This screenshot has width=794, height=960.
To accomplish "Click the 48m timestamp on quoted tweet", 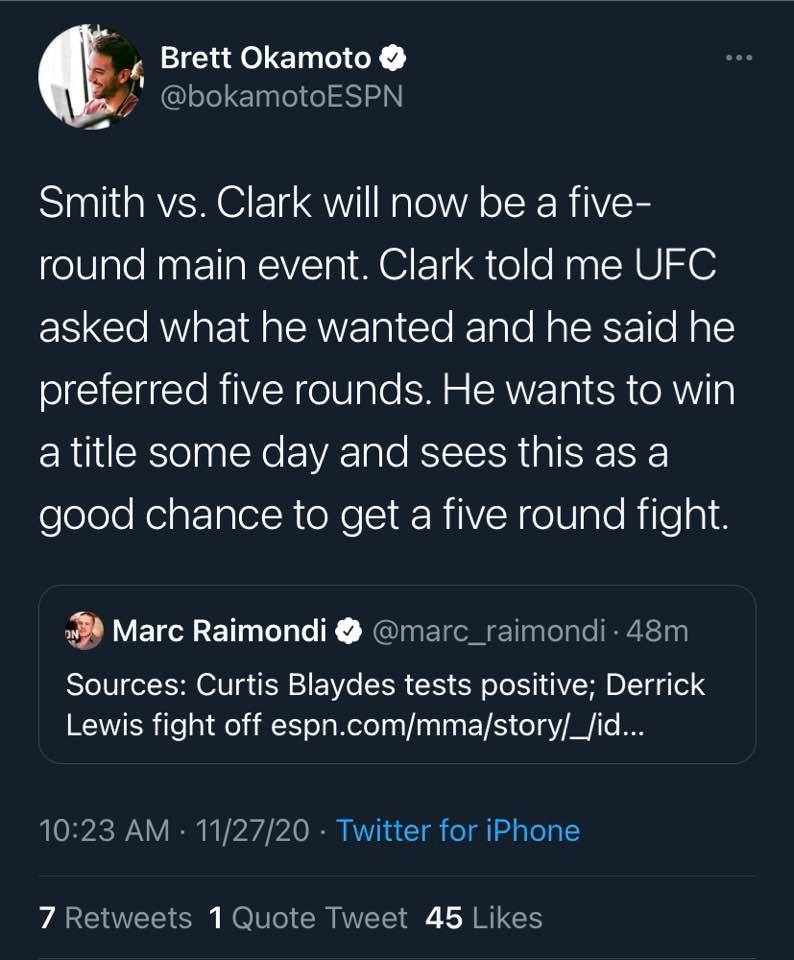I will pyautogui.click(x=661, y=631).
